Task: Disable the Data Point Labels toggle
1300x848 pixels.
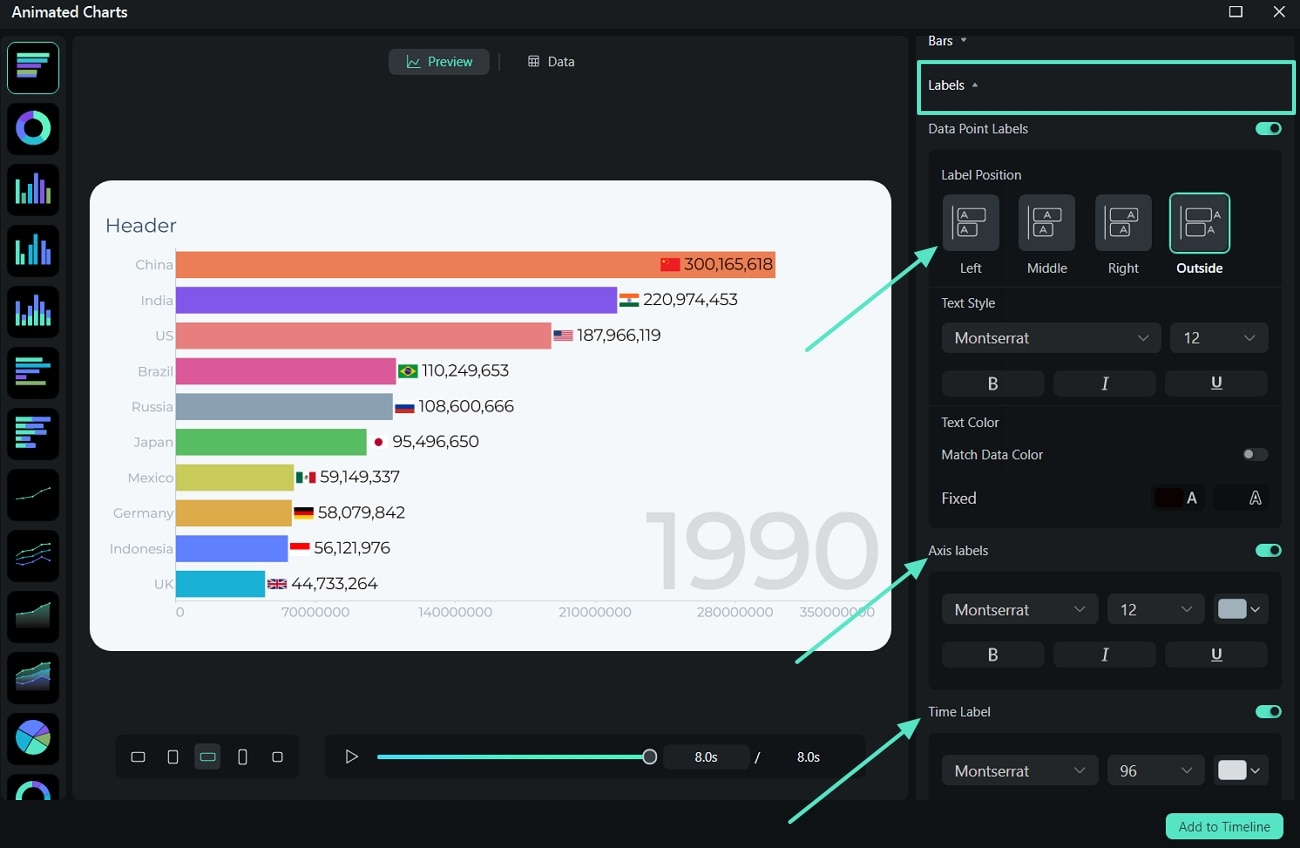Action: click(1268, 128)
